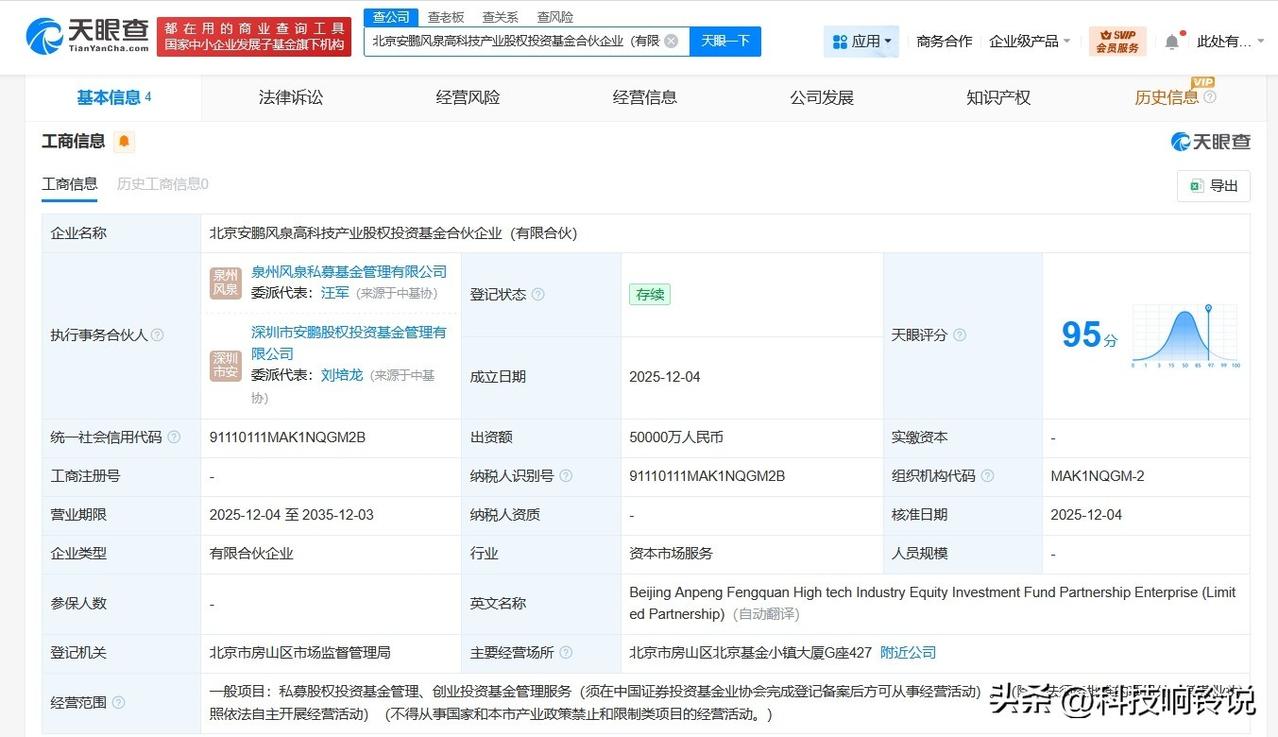This screenshot has width=1278, height=737.
Task: Expand the 应用 dropdown menu
Action: click(862, 41)
